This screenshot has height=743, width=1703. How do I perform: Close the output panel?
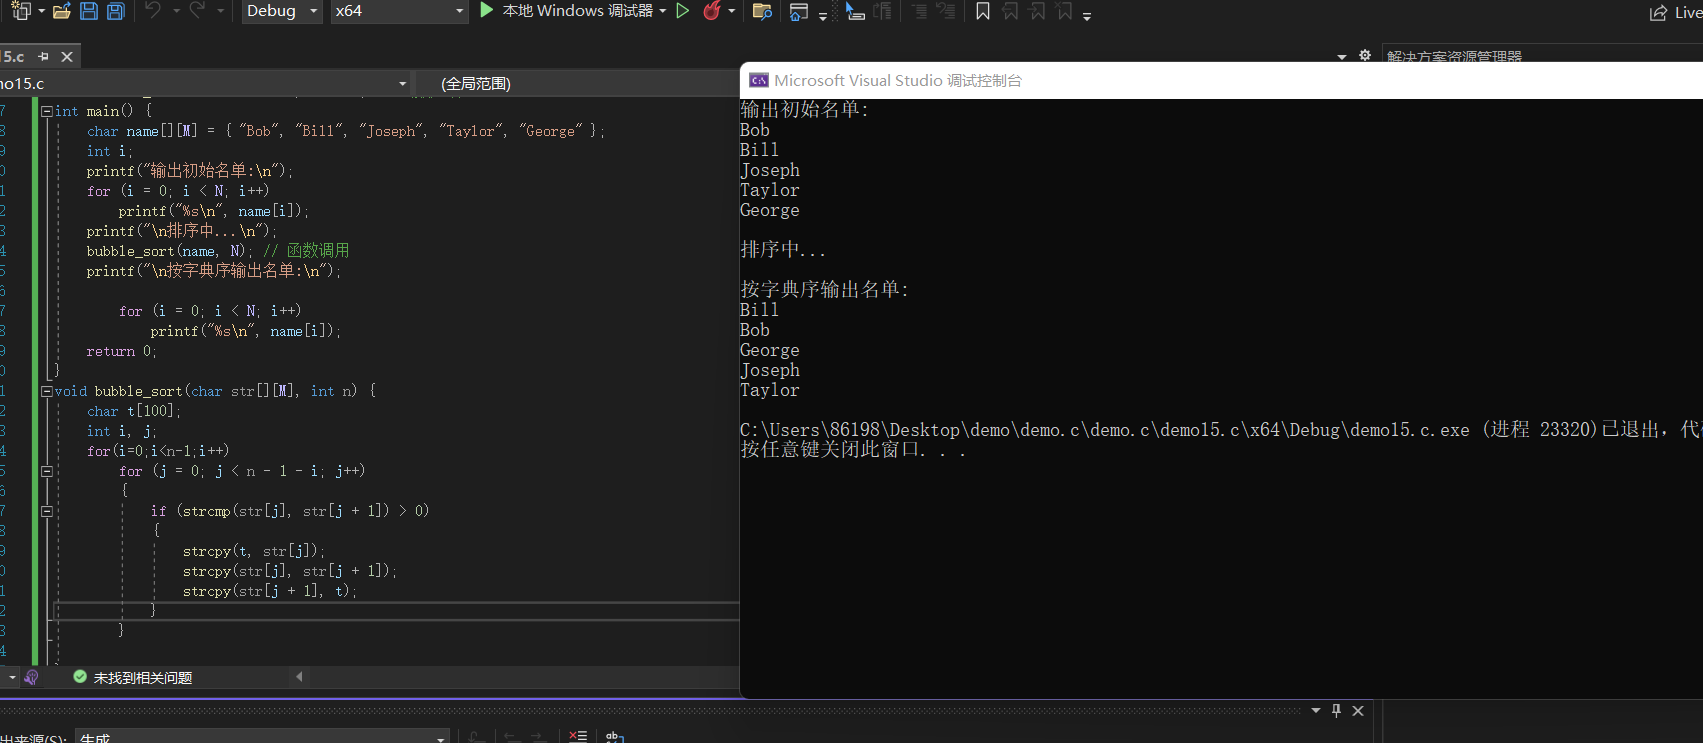(1358, 711)
